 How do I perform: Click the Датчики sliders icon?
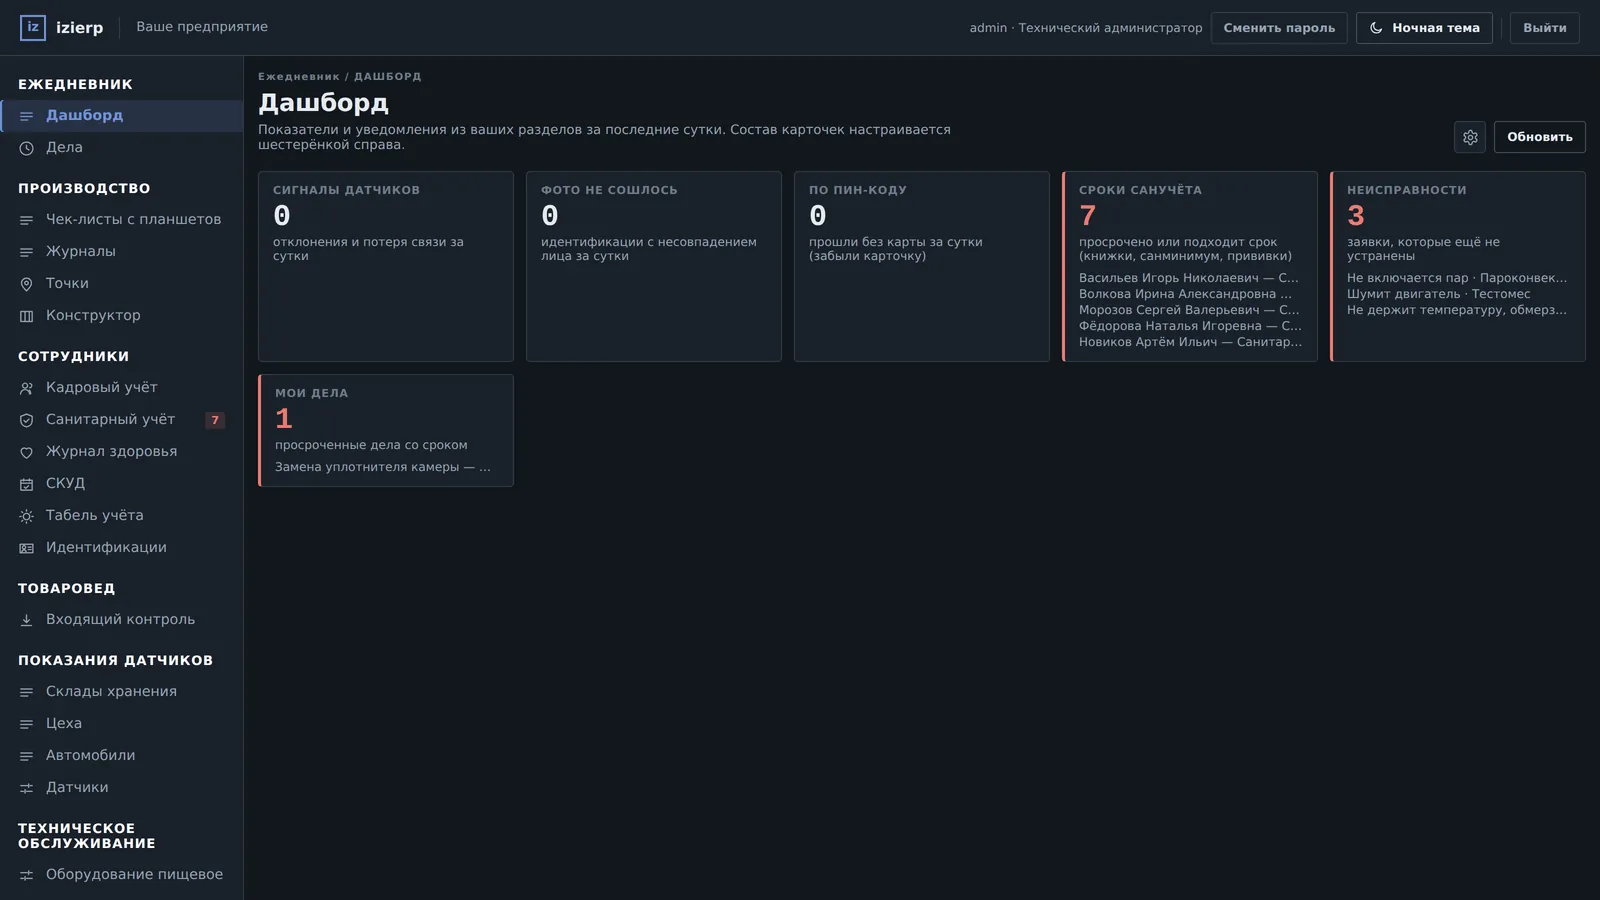[27, 788]
